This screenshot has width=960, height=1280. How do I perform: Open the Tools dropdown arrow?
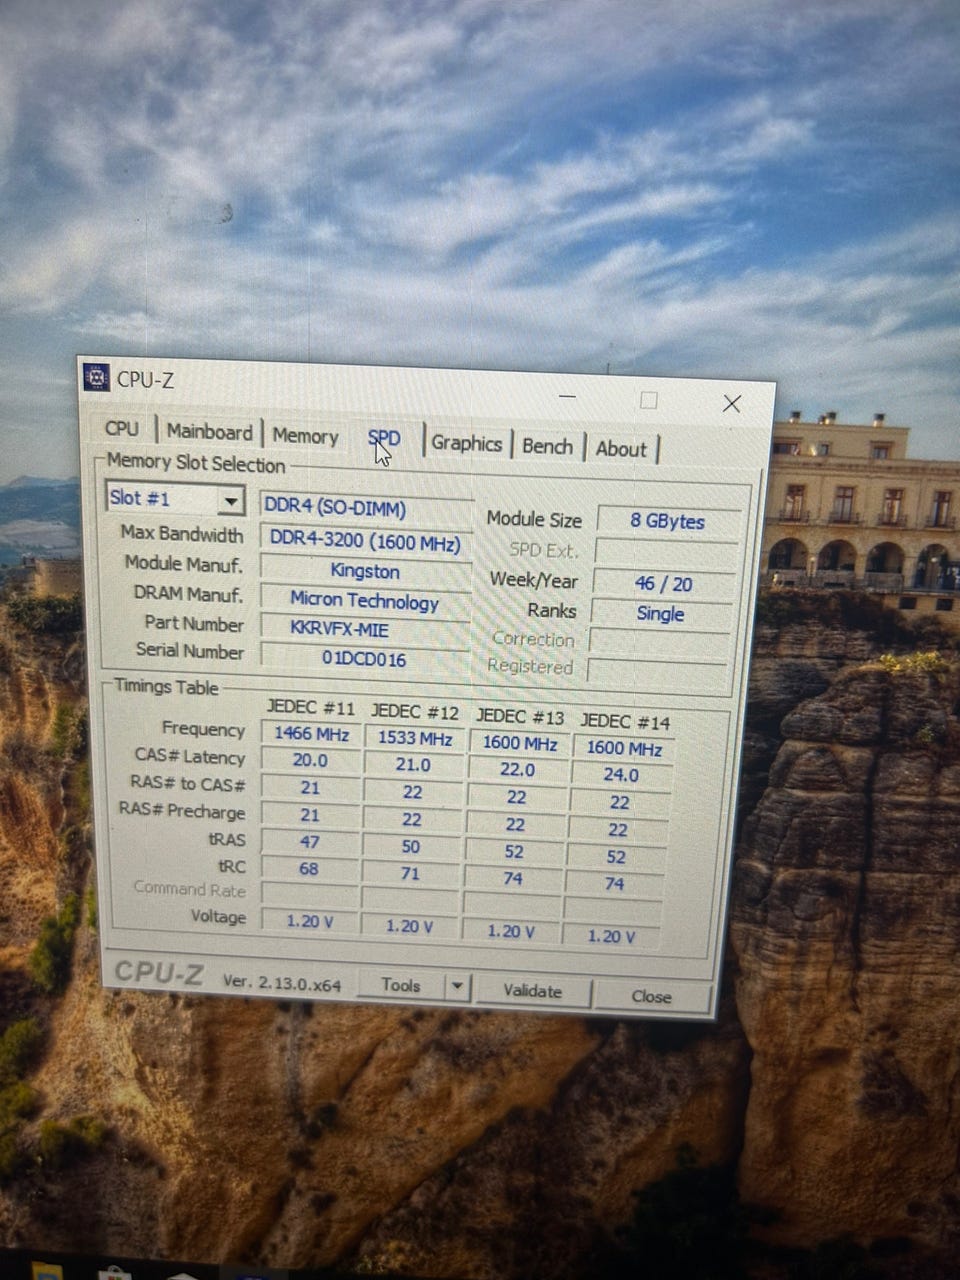click(x=457, y=987)
